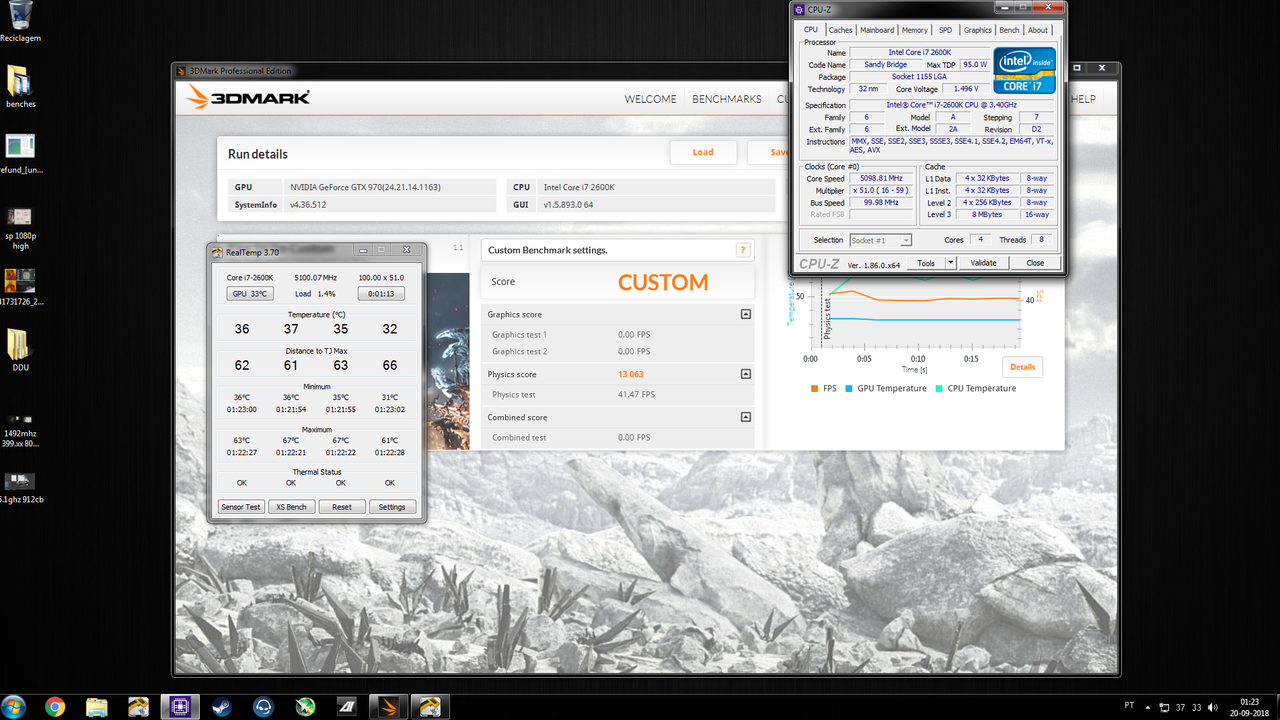This screenshot has height=720, width=1280.
Task: Click the Load button in Run details
Action: point(703,152)
